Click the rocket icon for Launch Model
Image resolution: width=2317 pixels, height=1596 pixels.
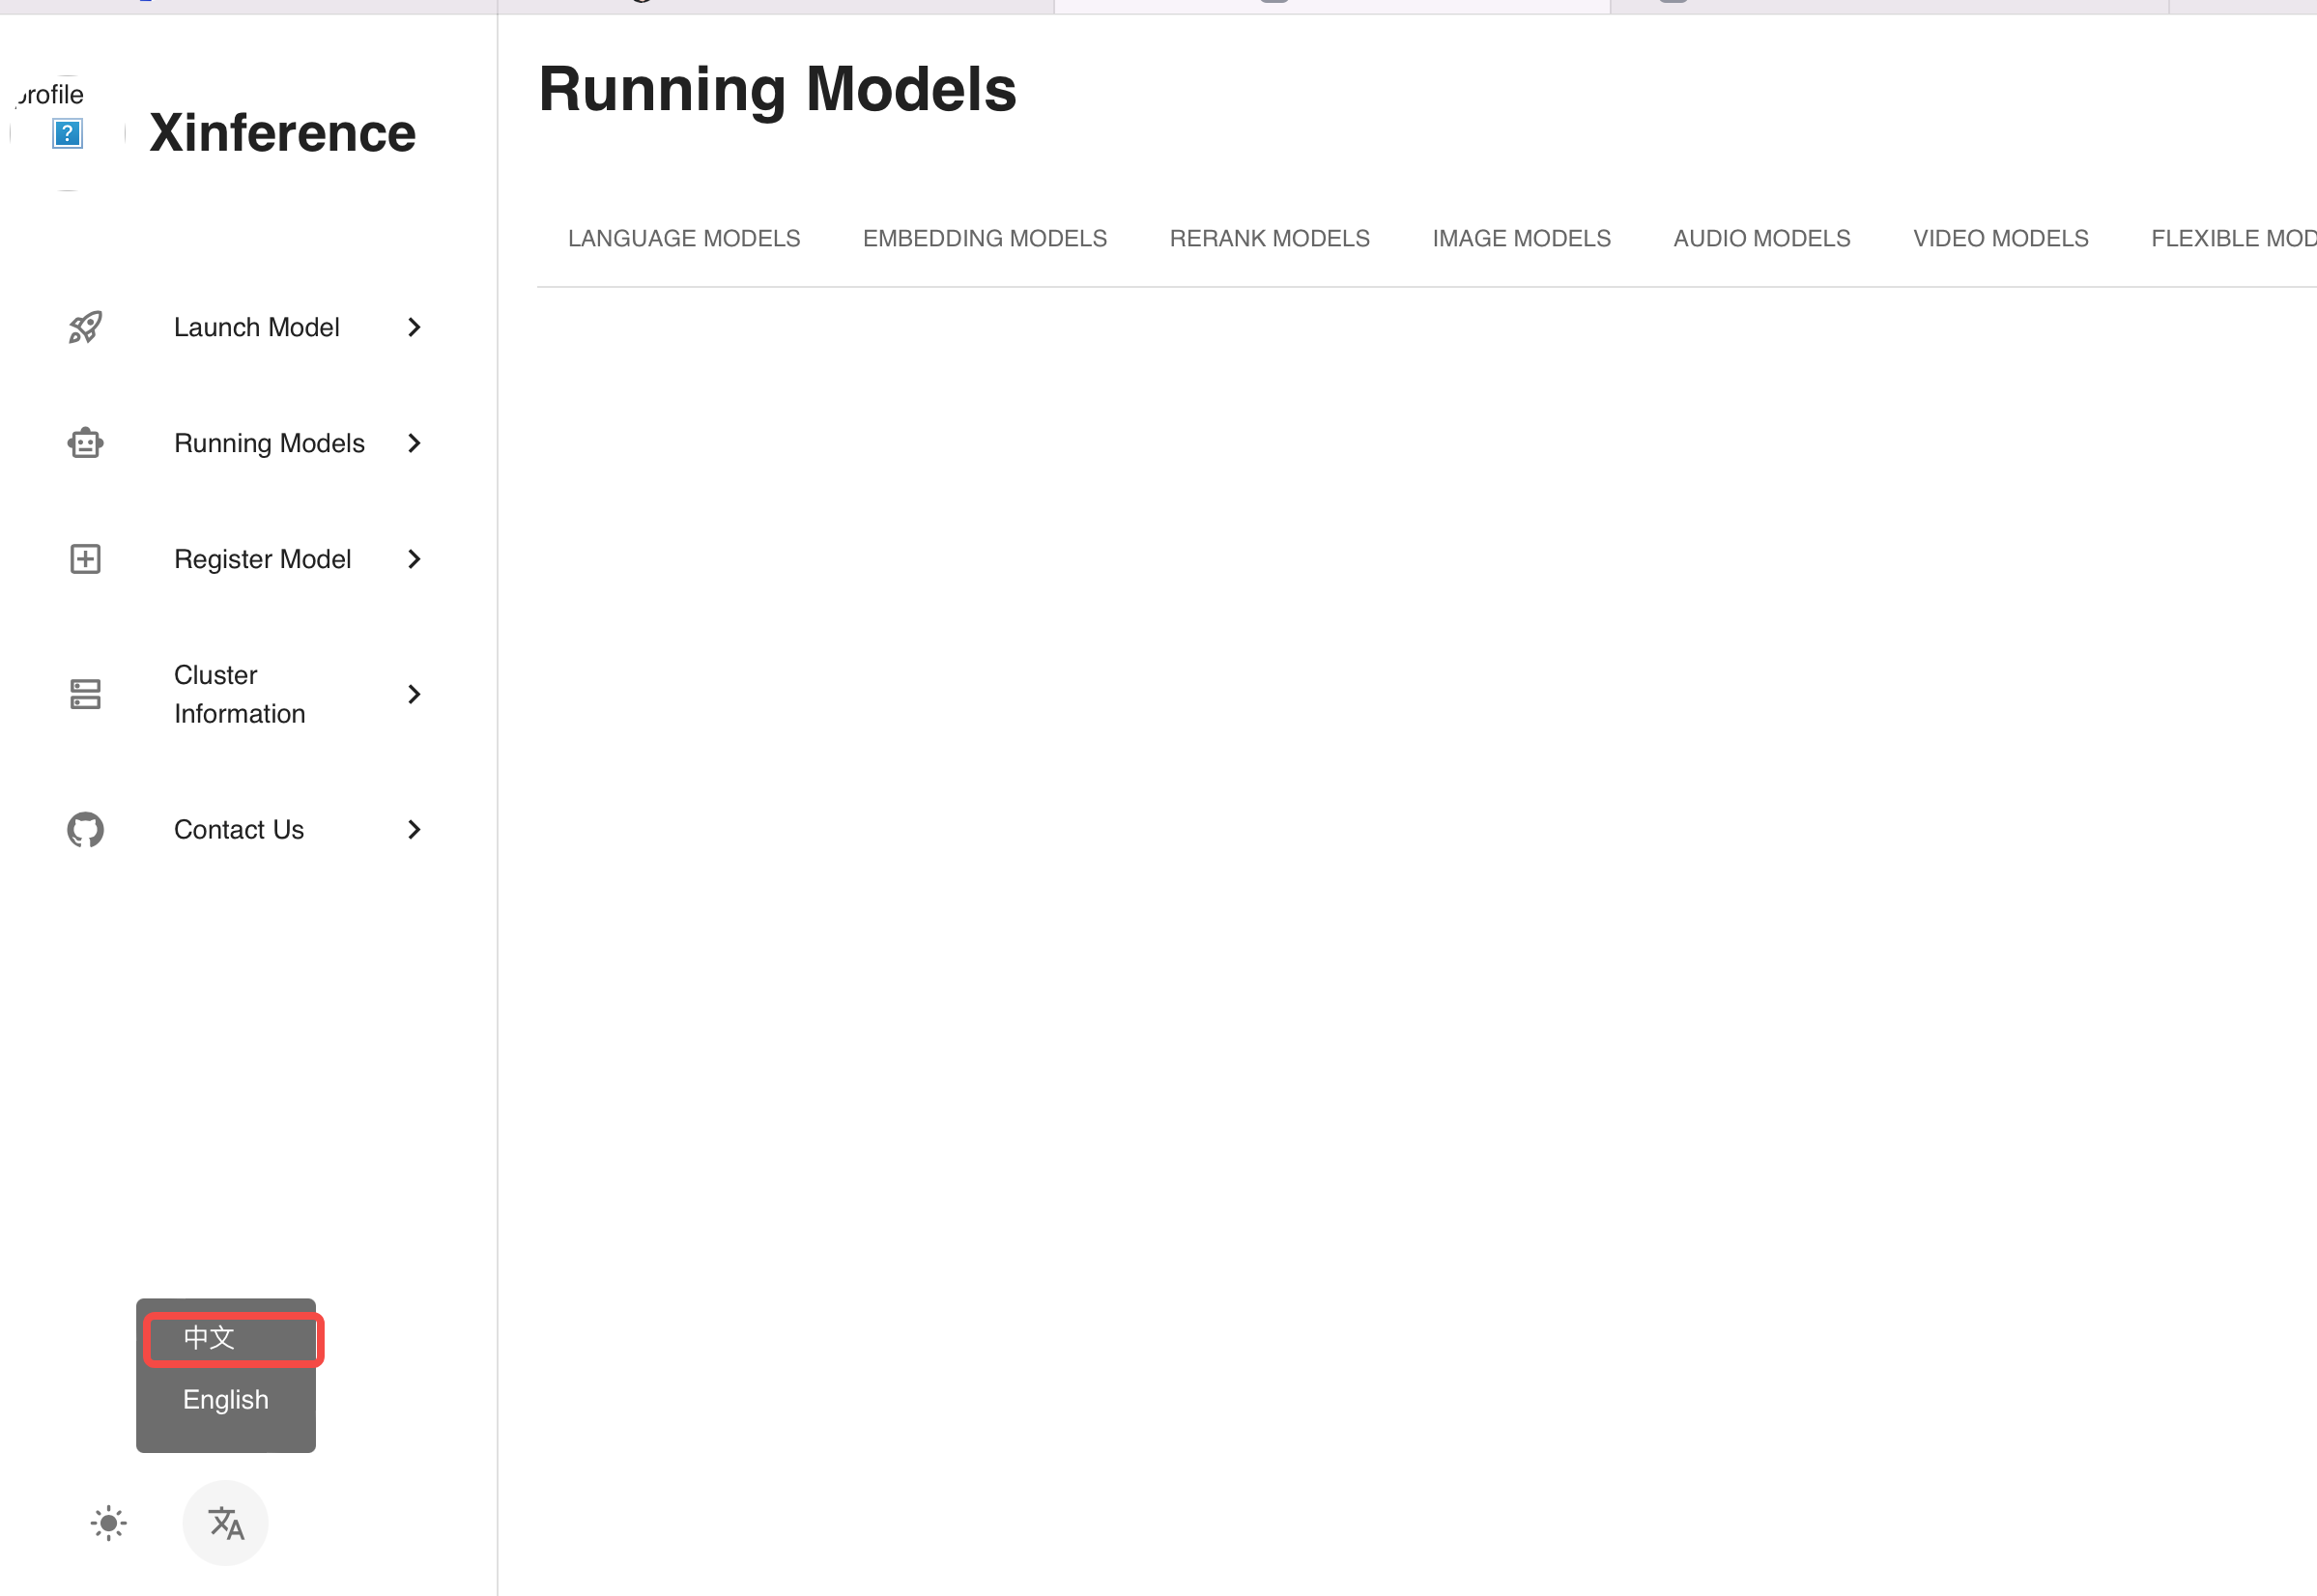[x=85, y=327]
